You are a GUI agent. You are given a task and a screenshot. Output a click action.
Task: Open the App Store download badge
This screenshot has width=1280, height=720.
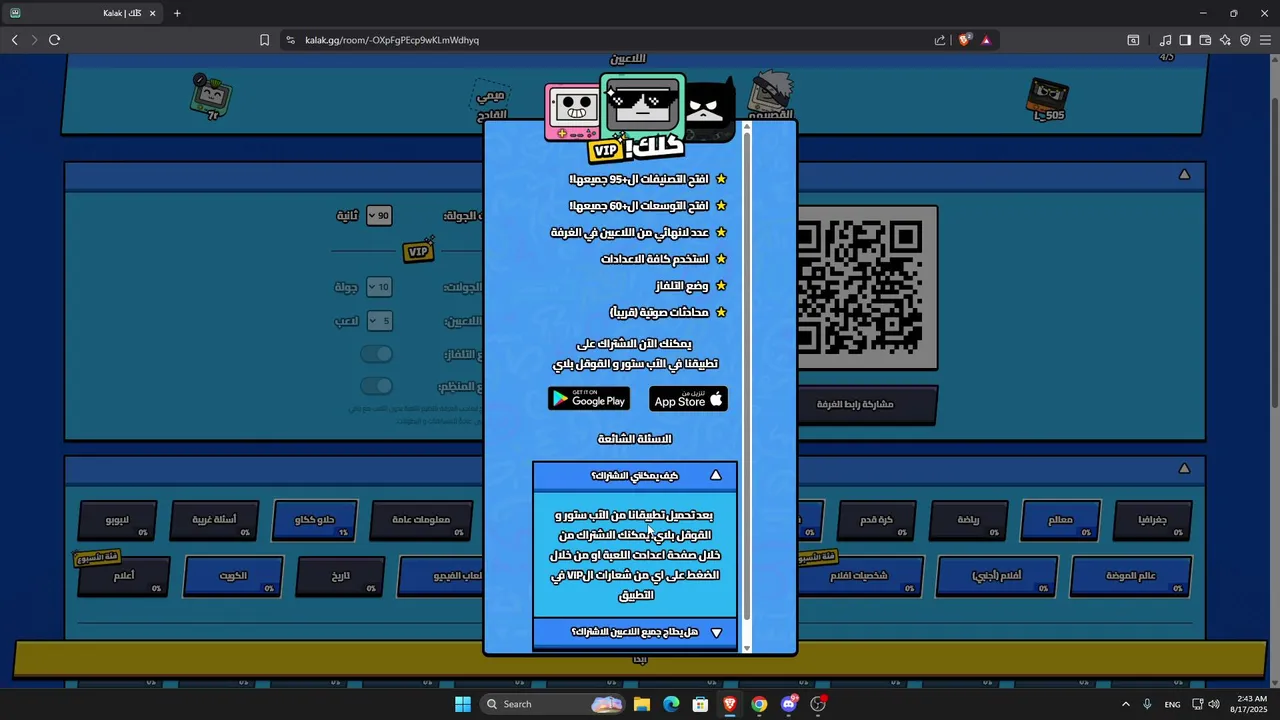(688, 399)
